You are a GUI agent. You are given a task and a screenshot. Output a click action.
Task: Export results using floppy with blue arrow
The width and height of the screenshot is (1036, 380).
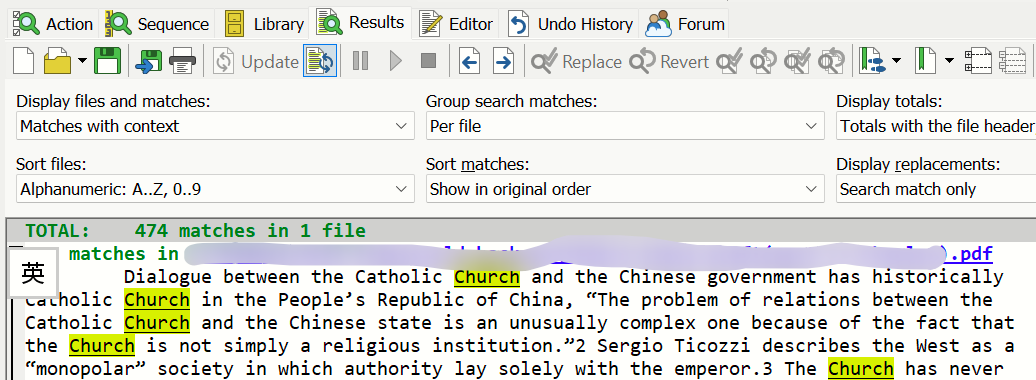(149, 61)
